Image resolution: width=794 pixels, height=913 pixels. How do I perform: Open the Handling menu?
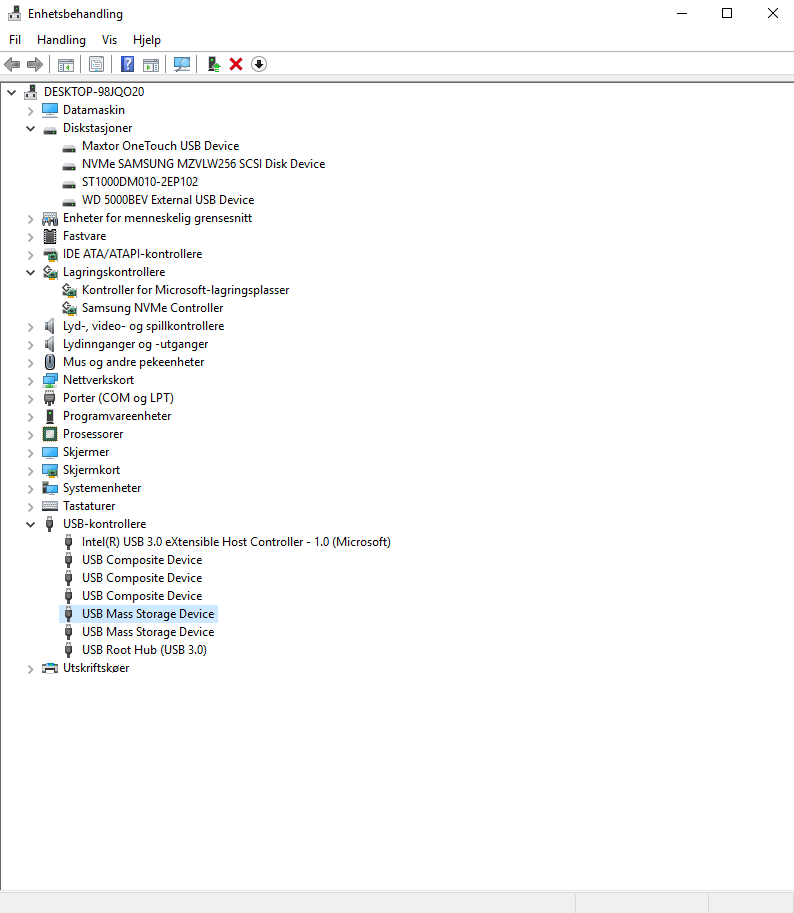(x=61, y=40)
